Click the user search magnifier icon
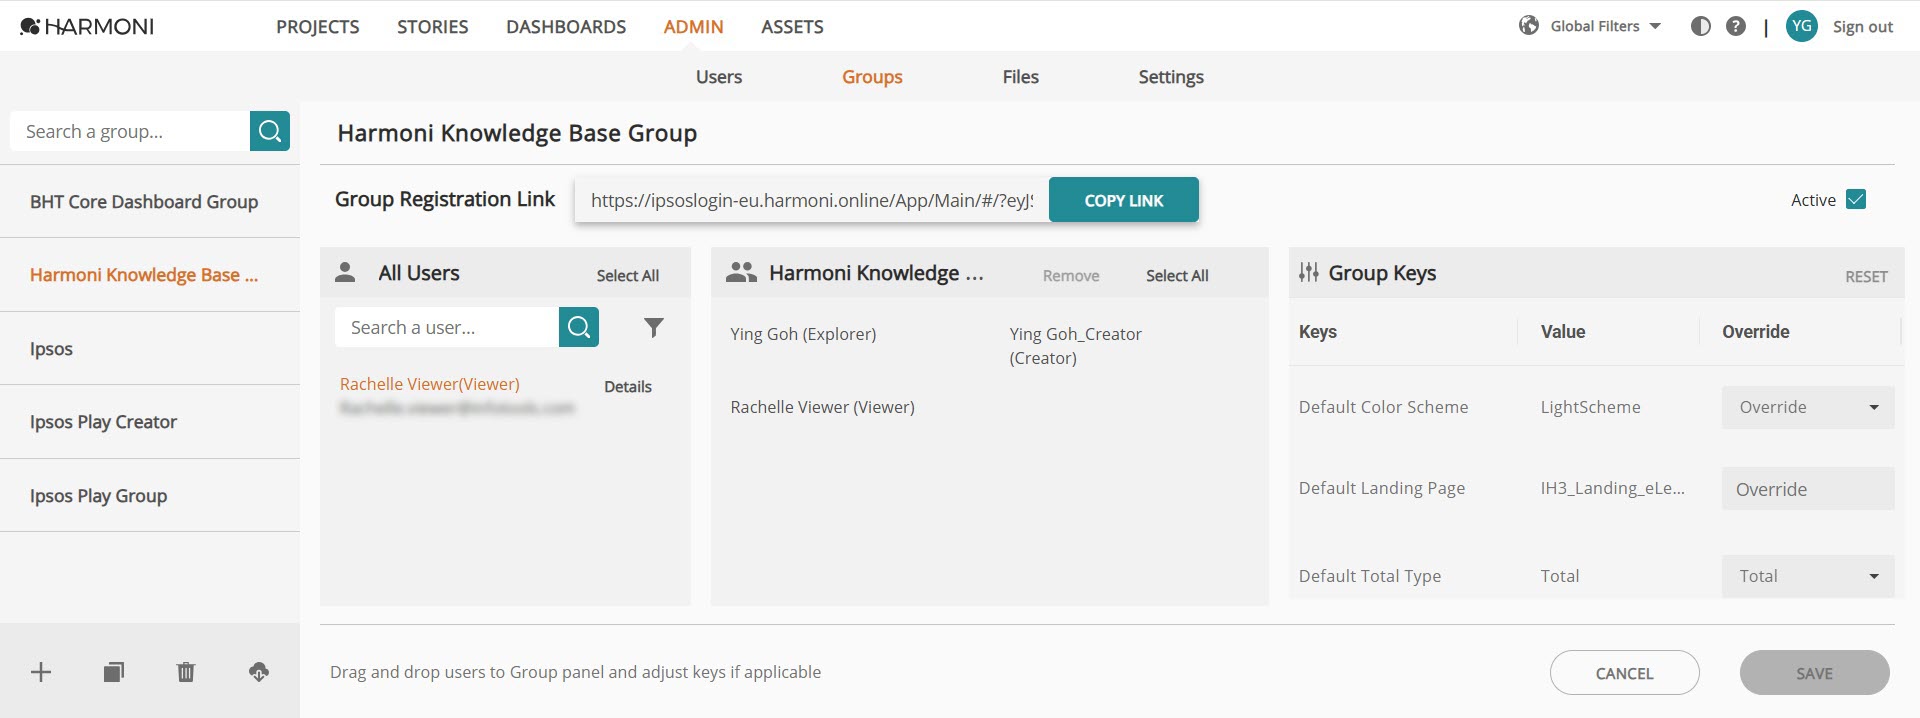 (579, 327)
